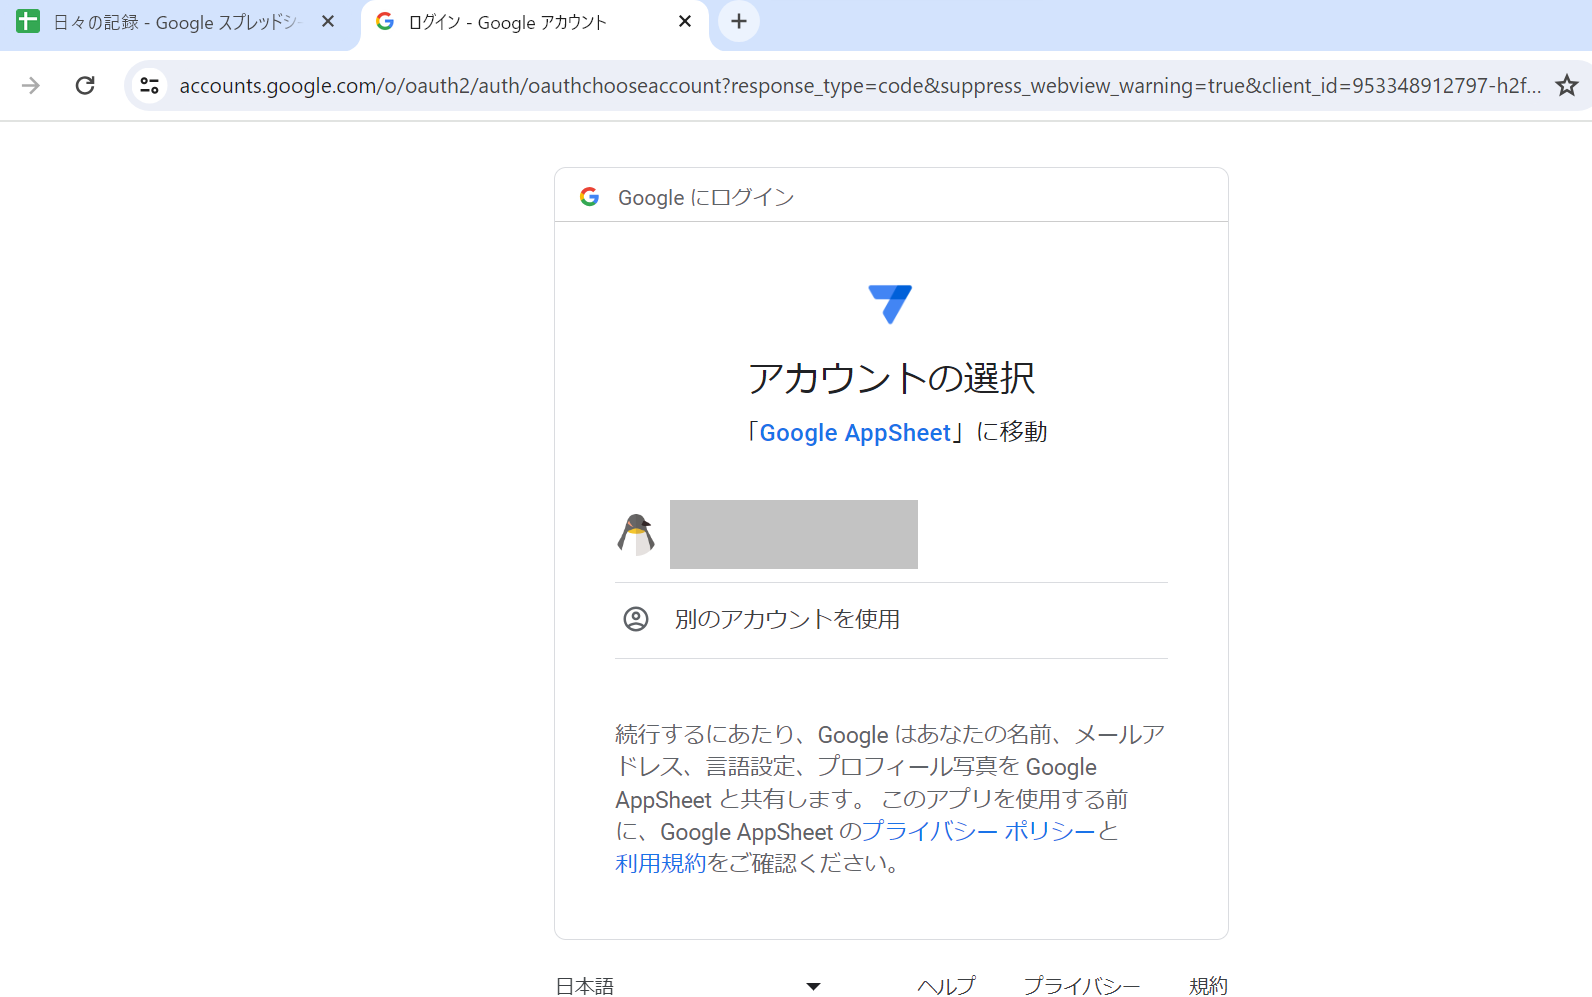Open the 規約 footer link
This screenshot has width=1592, height=997.
(x=1208, y=986)
